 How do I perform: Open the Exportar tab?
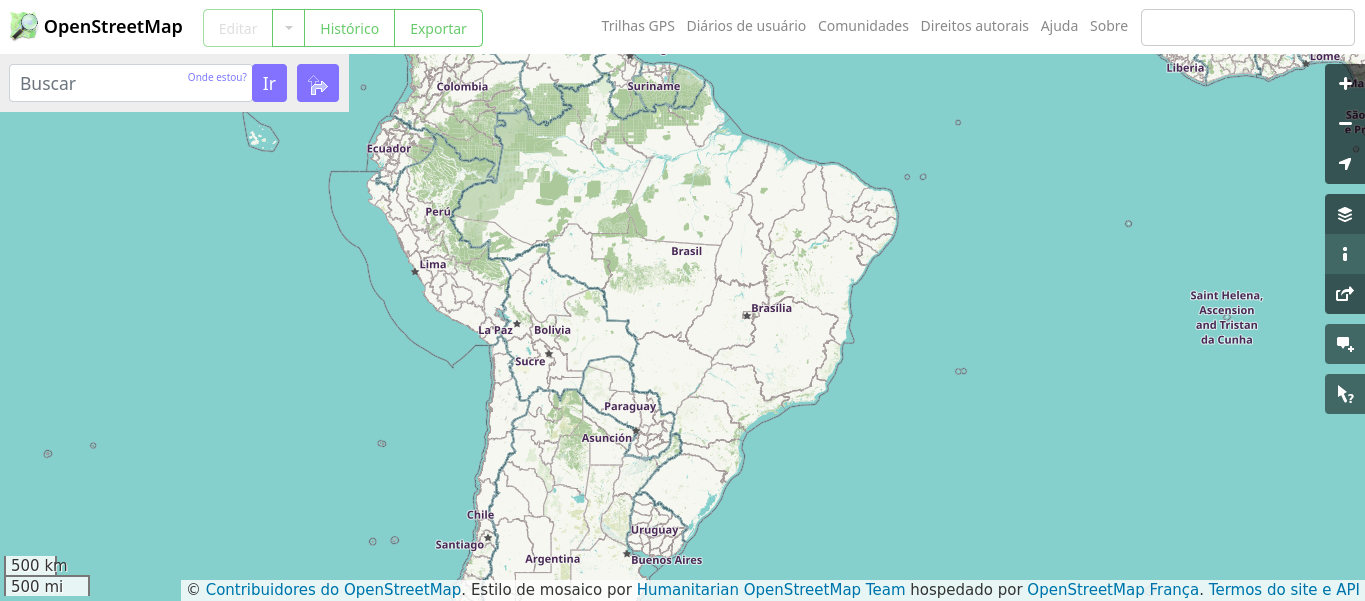(x=438, y=28)
